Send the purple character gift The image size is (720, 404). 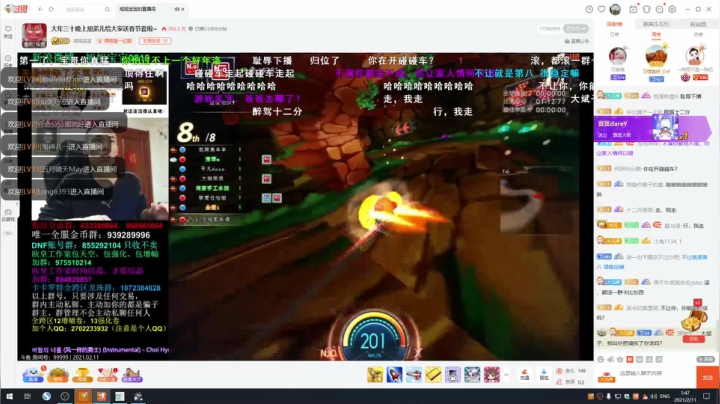pos(452,375)
